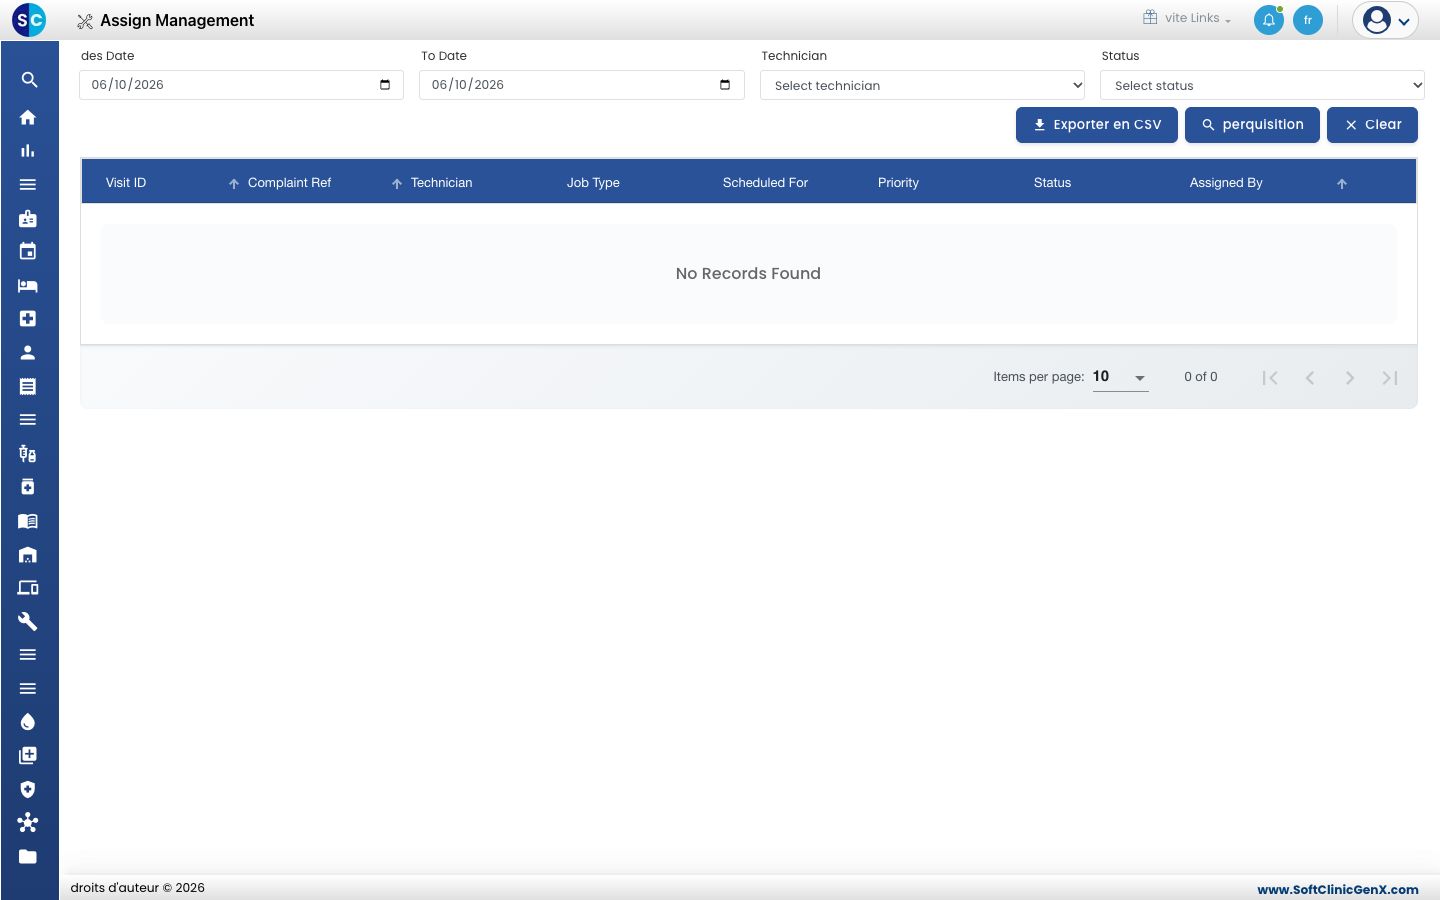Open the devices sidebar icon
The height and width of the screenshot is (900, 1440).
tap(28, 588)
